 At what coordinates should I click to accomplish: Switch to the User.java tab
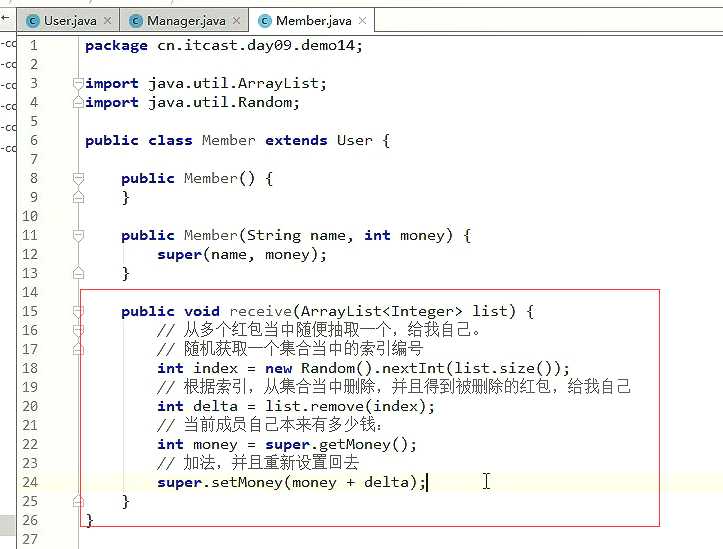click(x=69, y=21)
